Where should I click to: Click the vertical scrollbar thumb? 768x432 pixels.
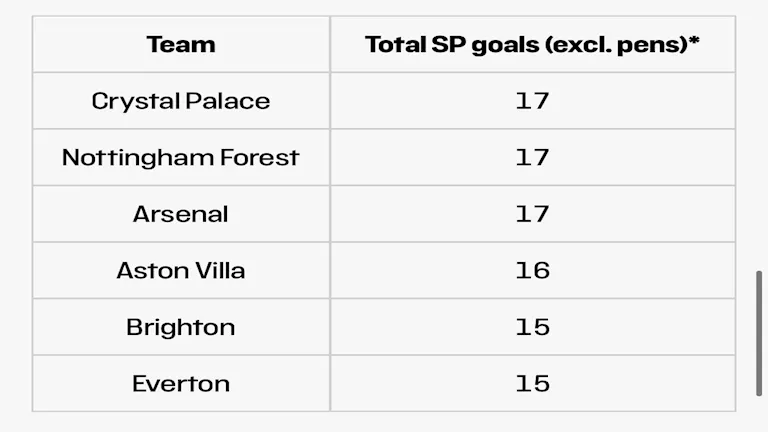coord(759,333)
